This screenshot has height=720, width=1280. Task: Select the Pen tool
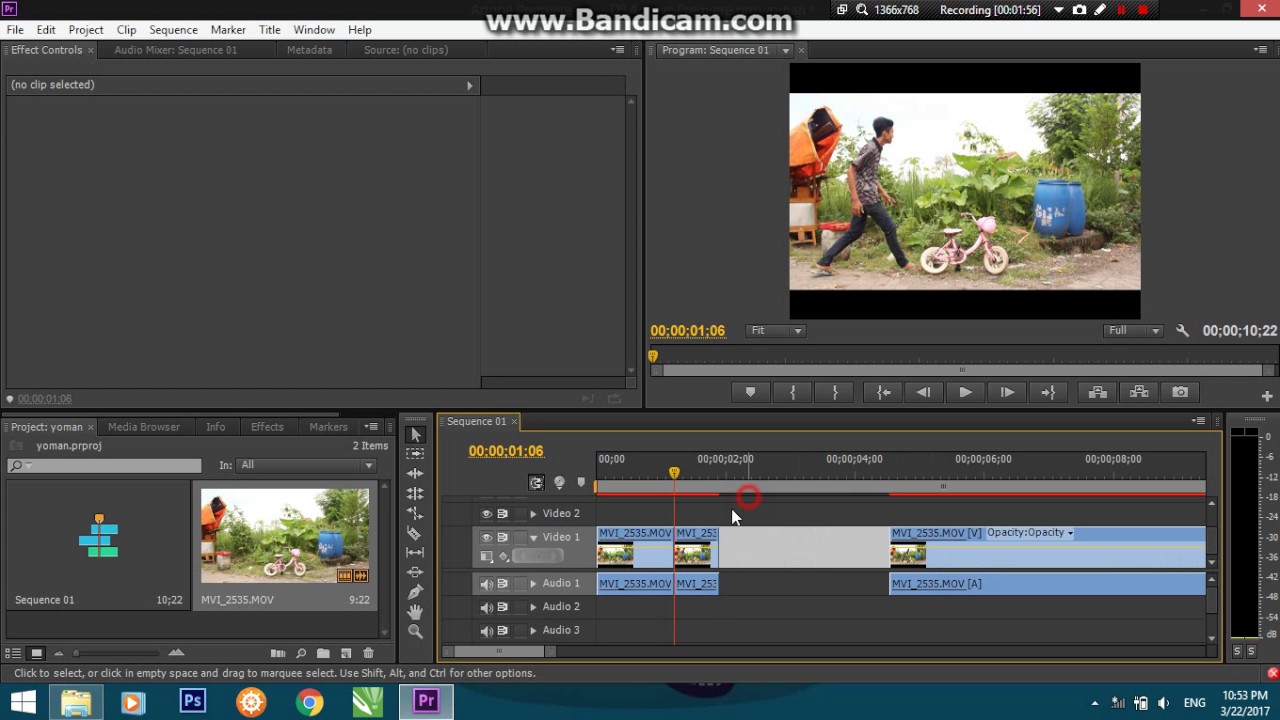[x=415, y=592]
